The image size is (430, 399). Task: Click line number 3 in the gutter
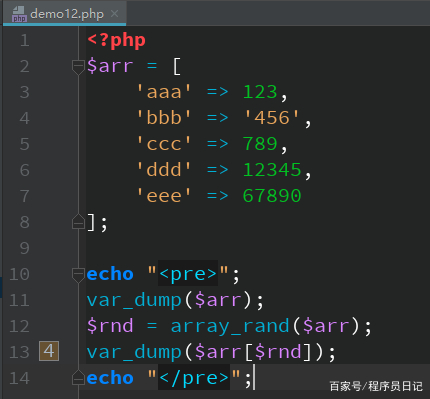click(25, 92)
